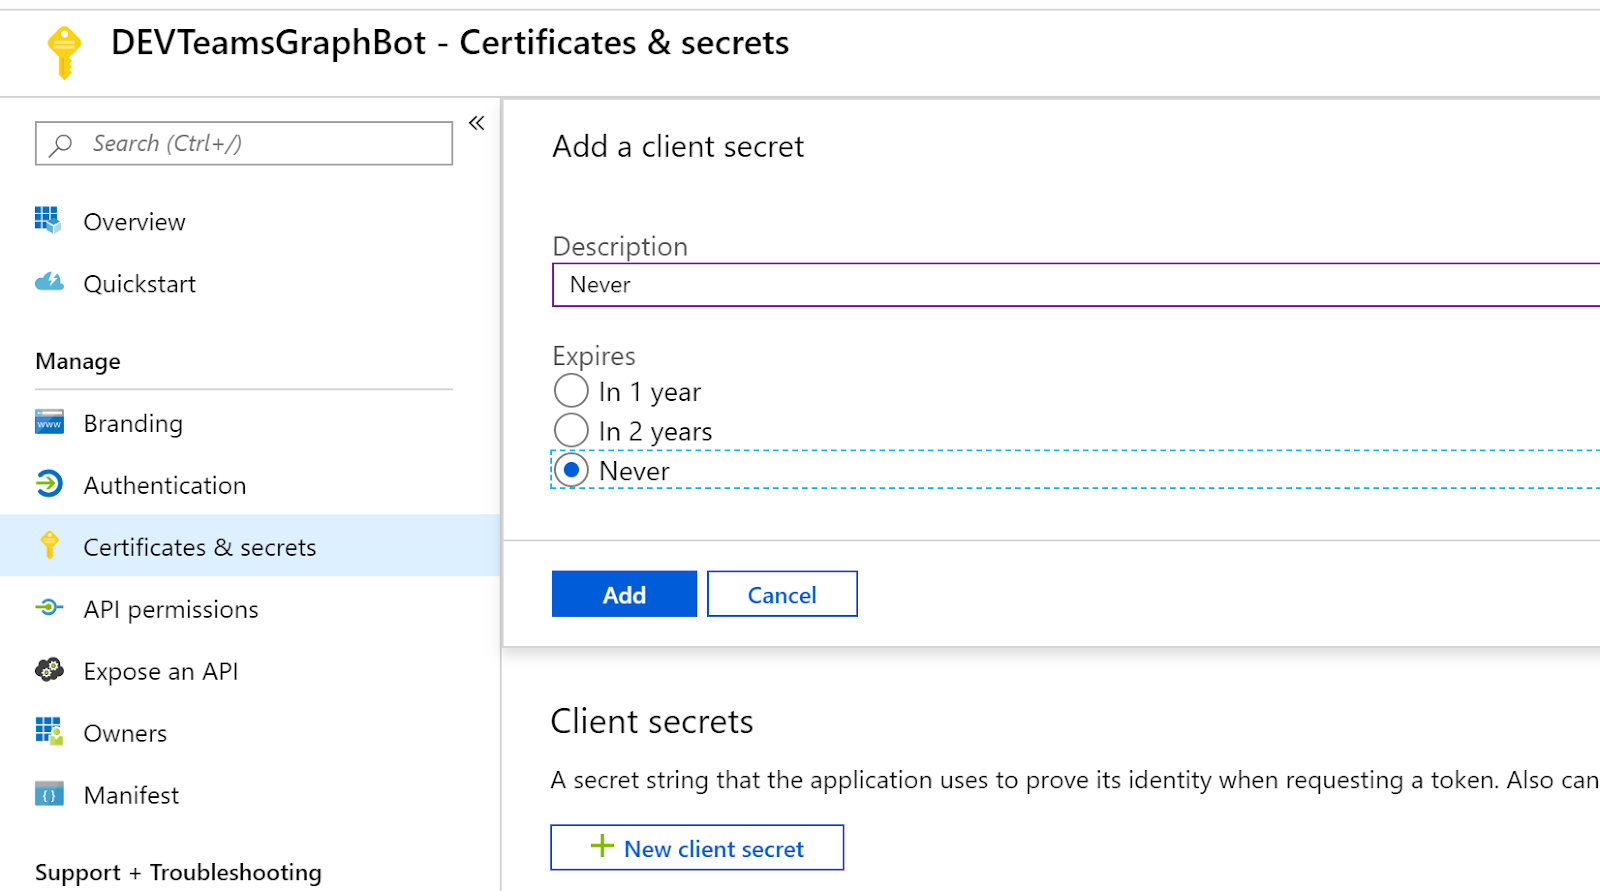
Task: Click the Branding www icon
Action: (x=49, y=422)
